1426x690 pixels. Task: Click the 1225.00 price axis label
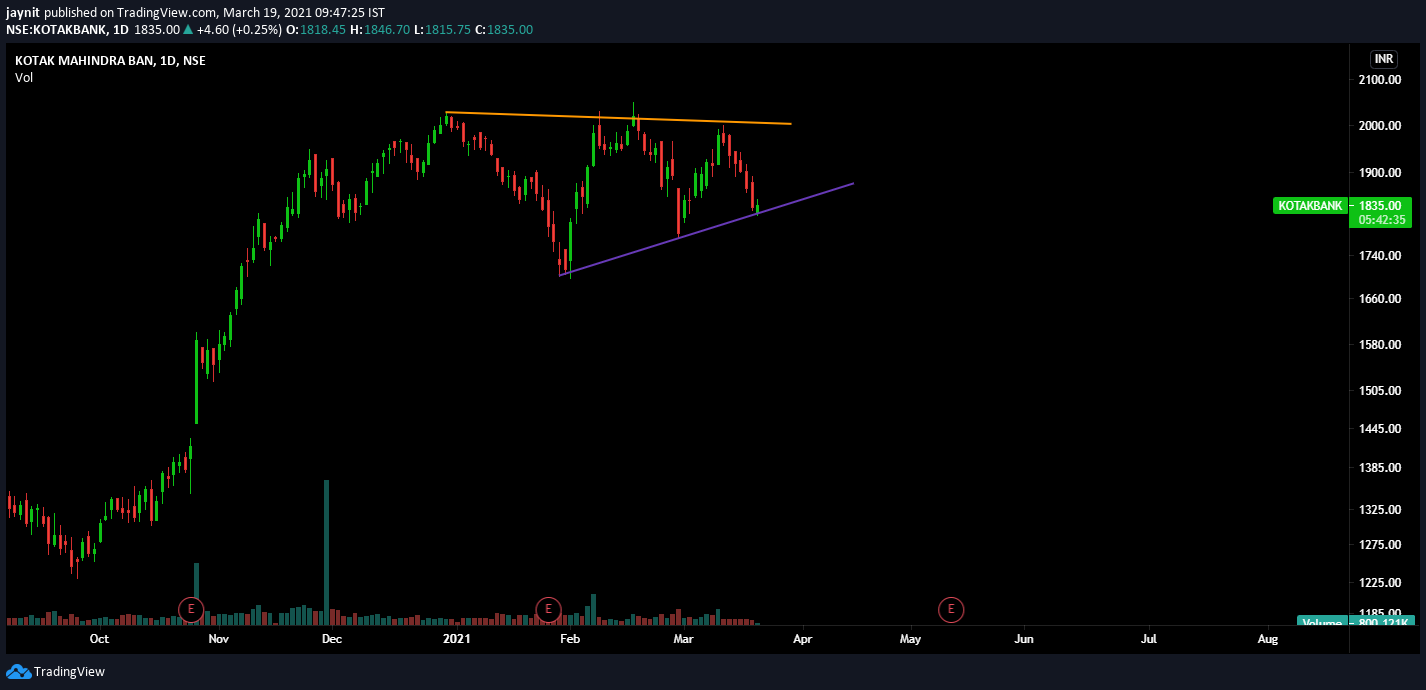pos(1379,583)
